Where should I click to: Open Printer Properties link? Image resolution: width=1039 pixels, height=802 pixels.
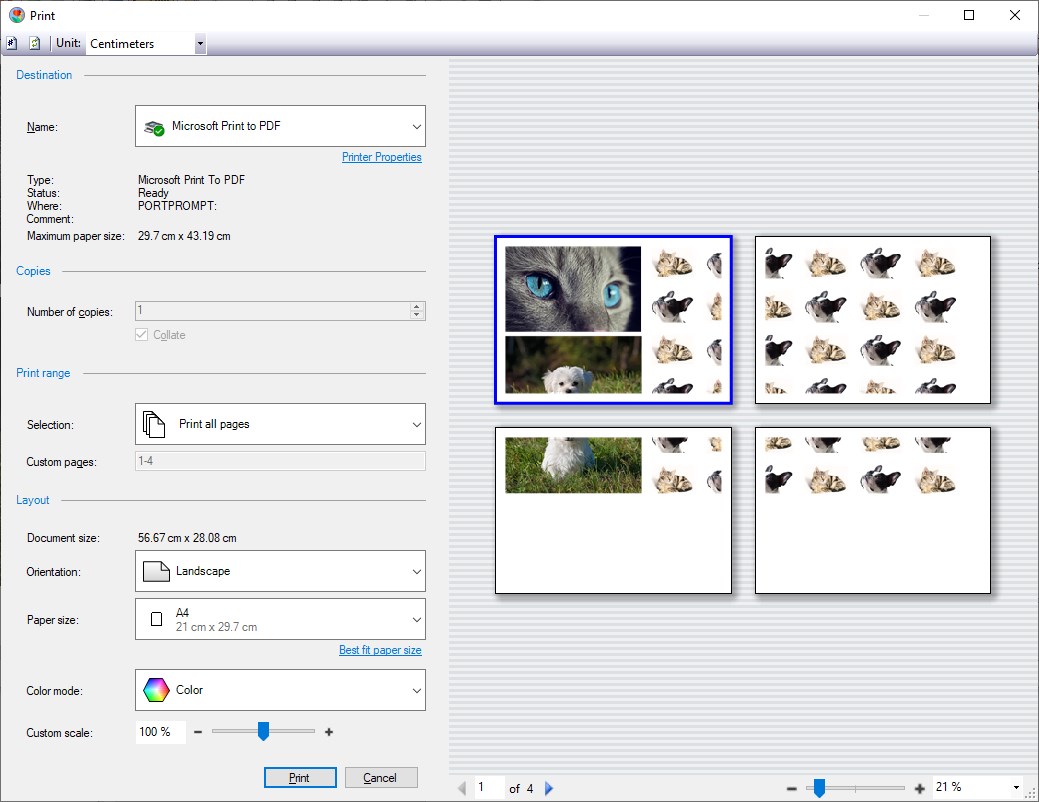(x=382, y=157)
